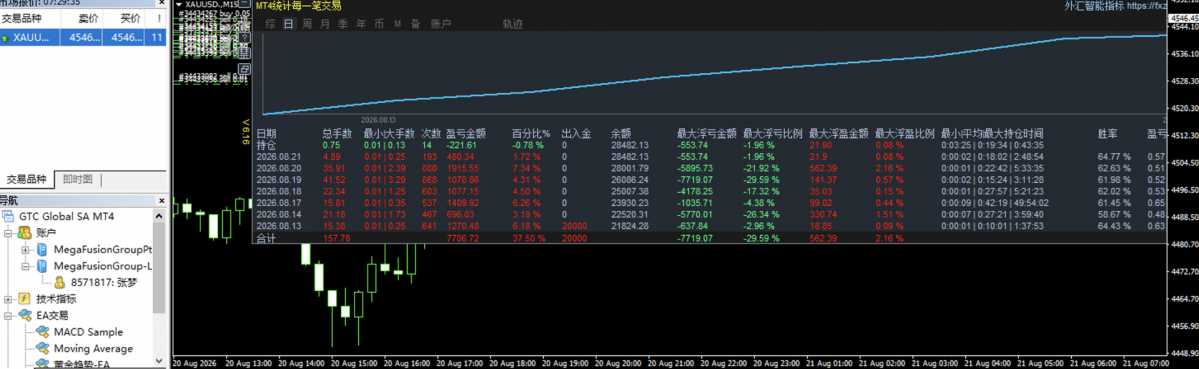The image size is (1199, 369).
Task: Click the MegaFusionGroup-L server icon
Action: click(x=43, y=267)
